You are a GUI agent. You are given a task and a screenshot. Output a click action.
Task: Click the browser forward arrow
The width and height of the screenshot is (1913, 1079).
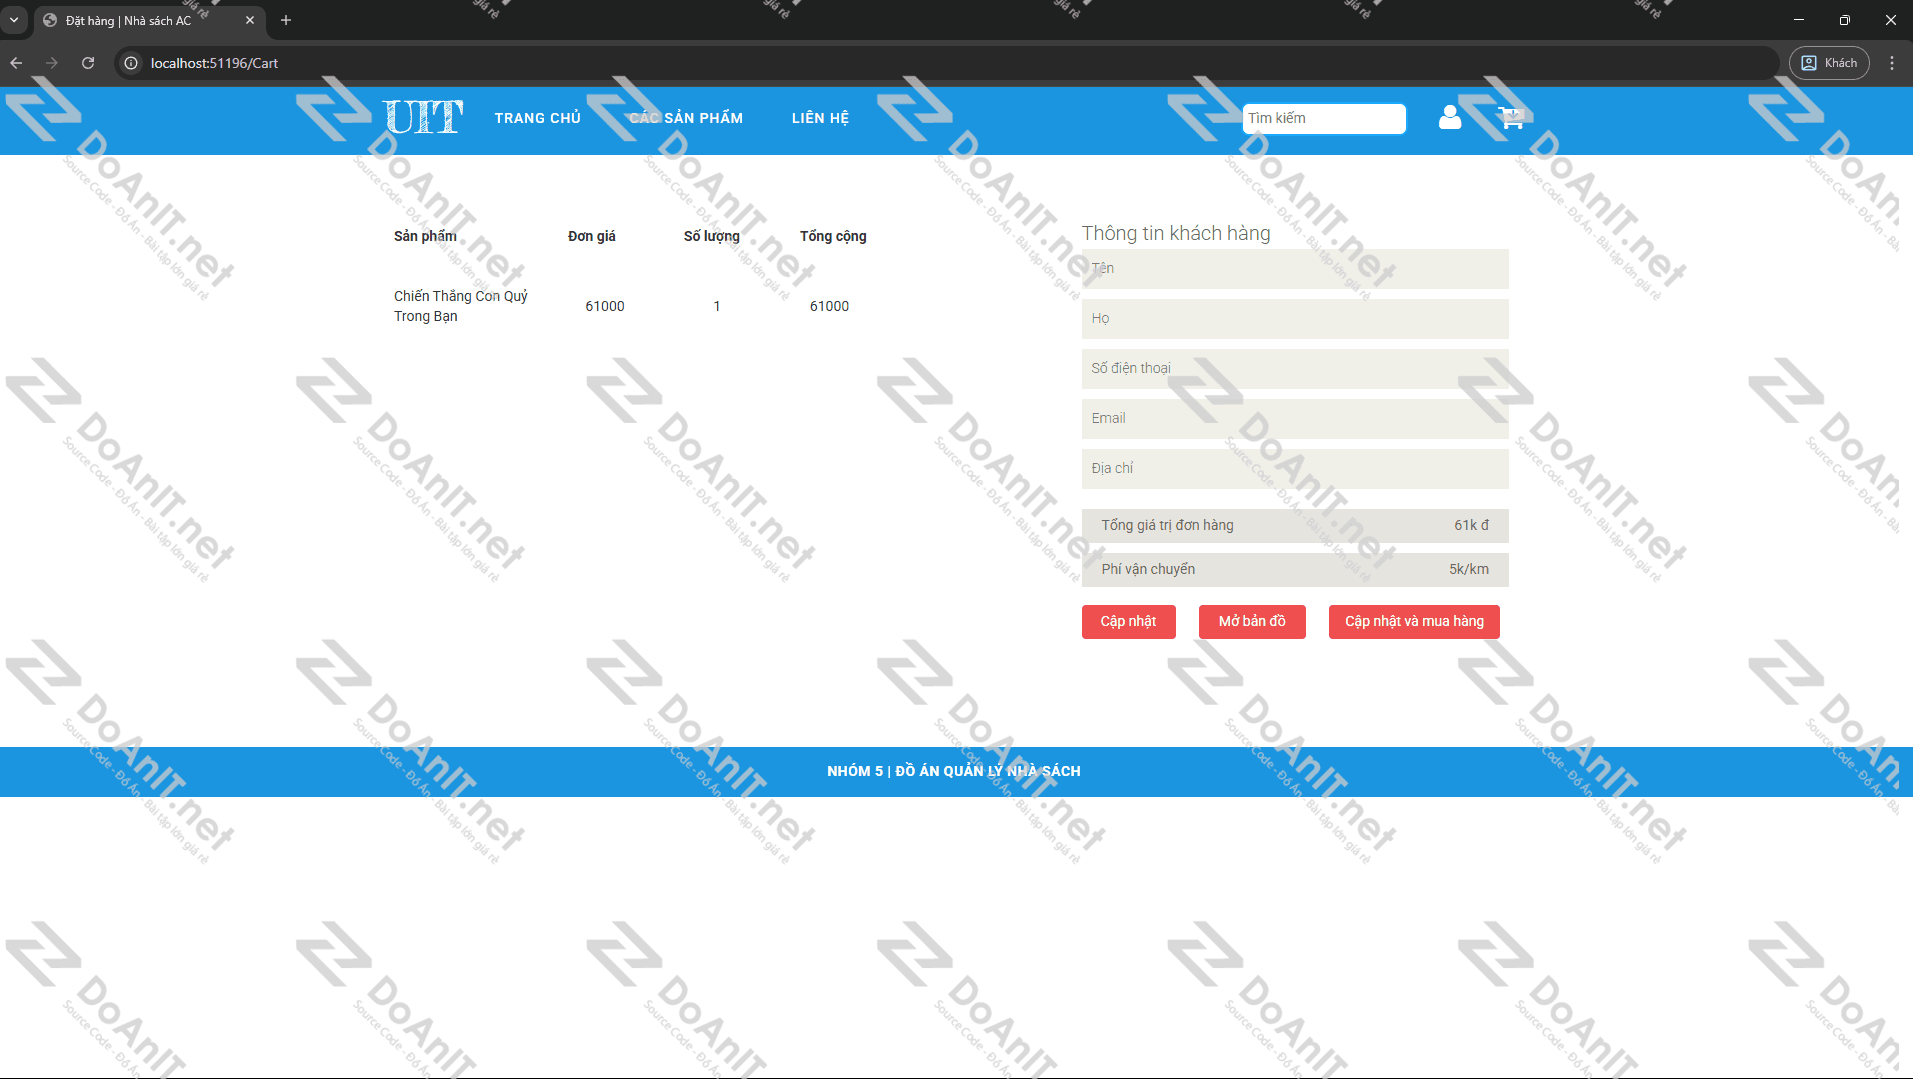click(x=52, y=63)
